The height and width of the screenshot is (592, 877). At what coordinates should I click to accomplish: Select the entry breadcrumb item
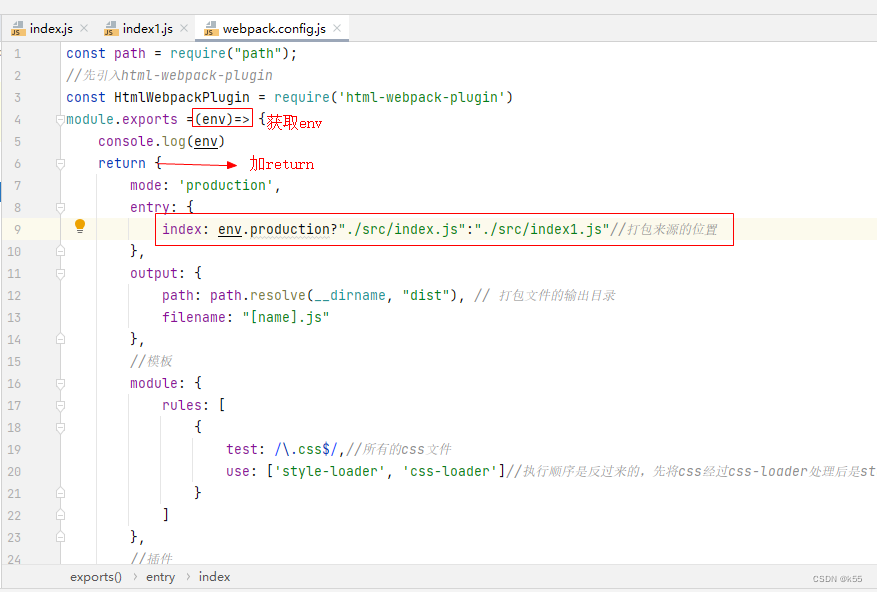(160, 577)
